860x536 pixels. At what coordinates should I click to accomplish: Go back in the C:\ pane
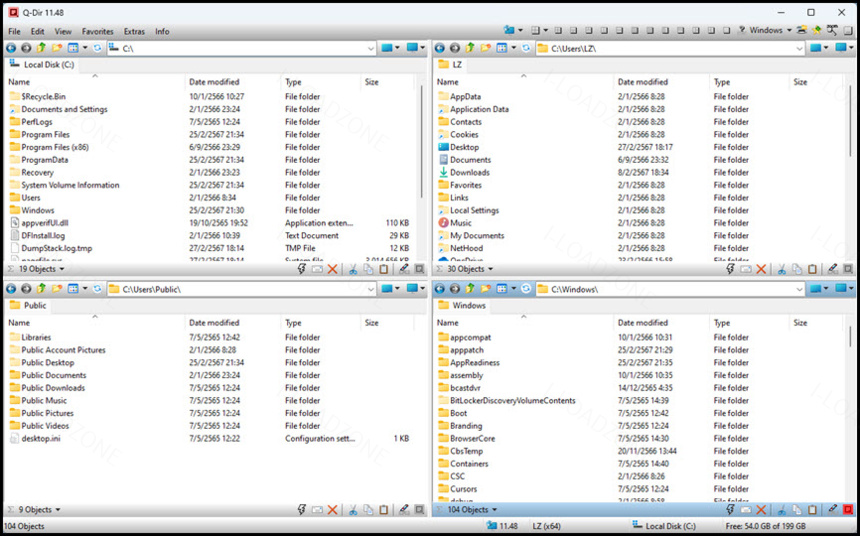pyautogui.click(x=11, y=48)
